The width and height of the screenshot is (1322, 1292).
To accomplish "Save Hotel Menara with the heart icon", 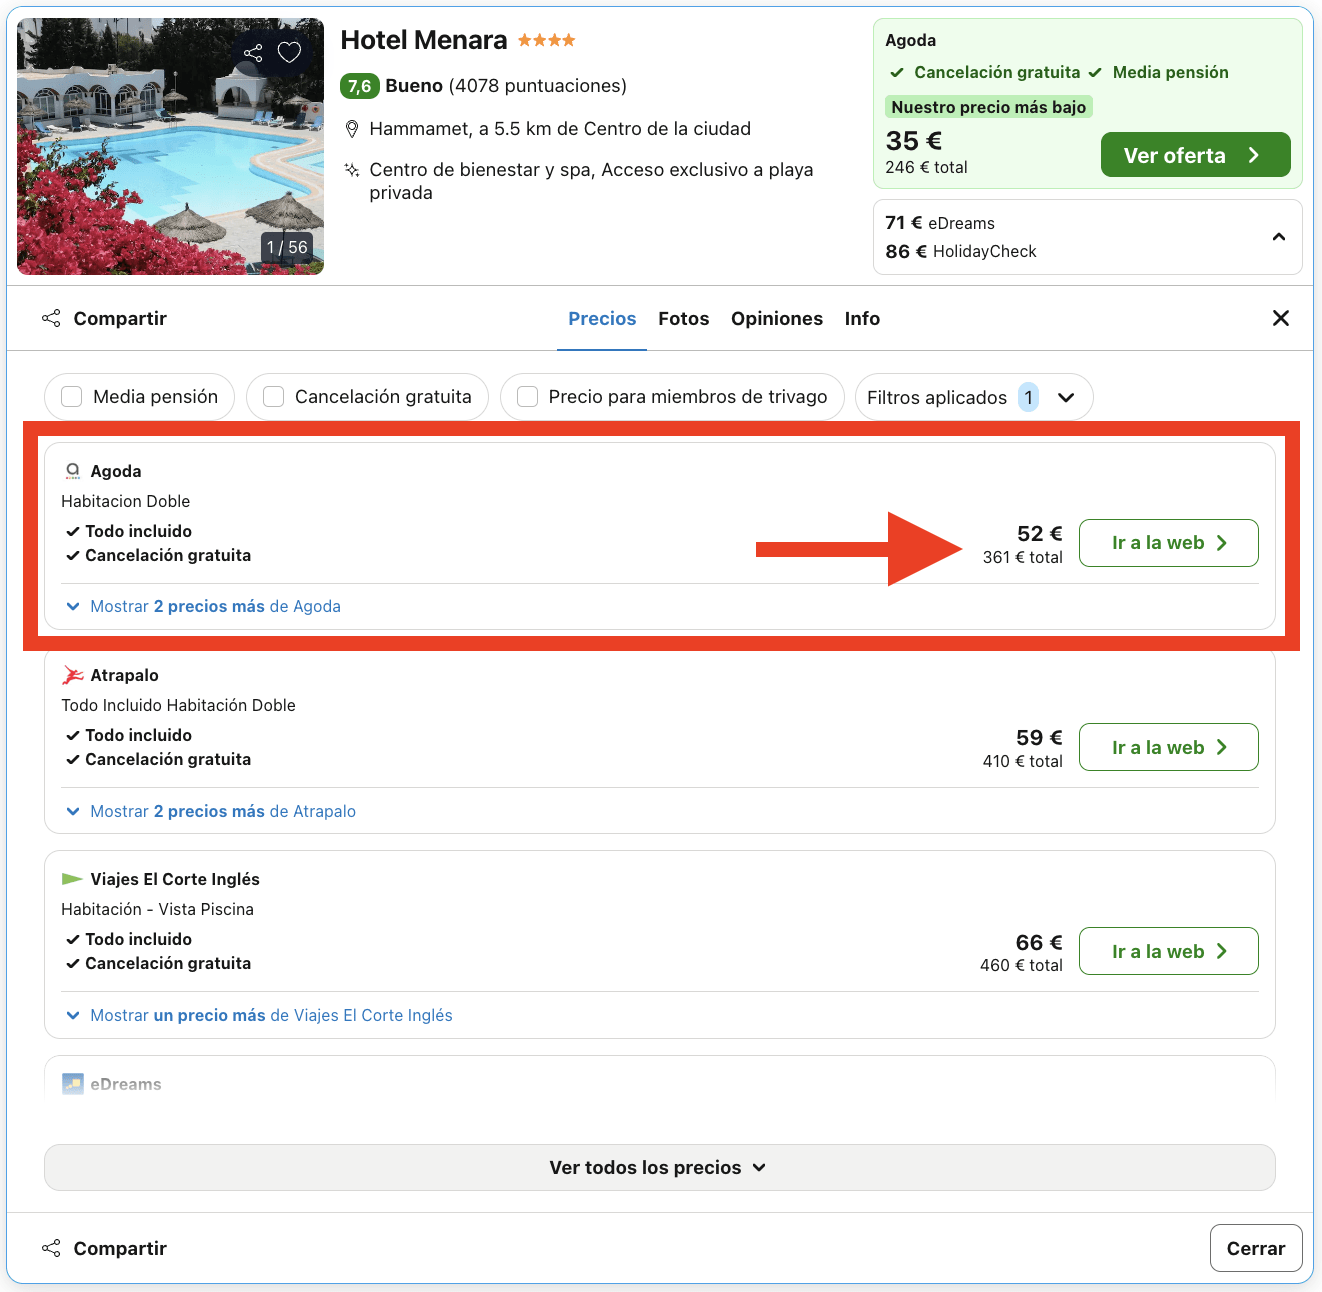I will click(x=290, y=52).
